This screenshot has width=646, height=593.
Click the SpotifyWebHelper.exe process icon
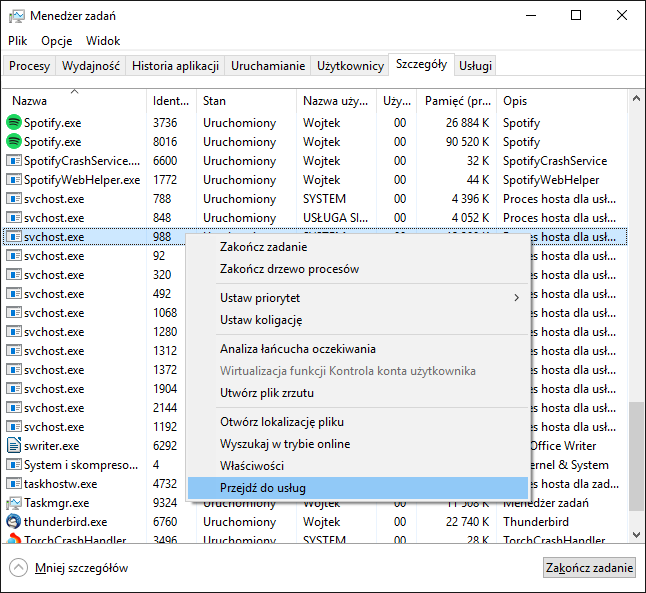click(x=14, y=180)
